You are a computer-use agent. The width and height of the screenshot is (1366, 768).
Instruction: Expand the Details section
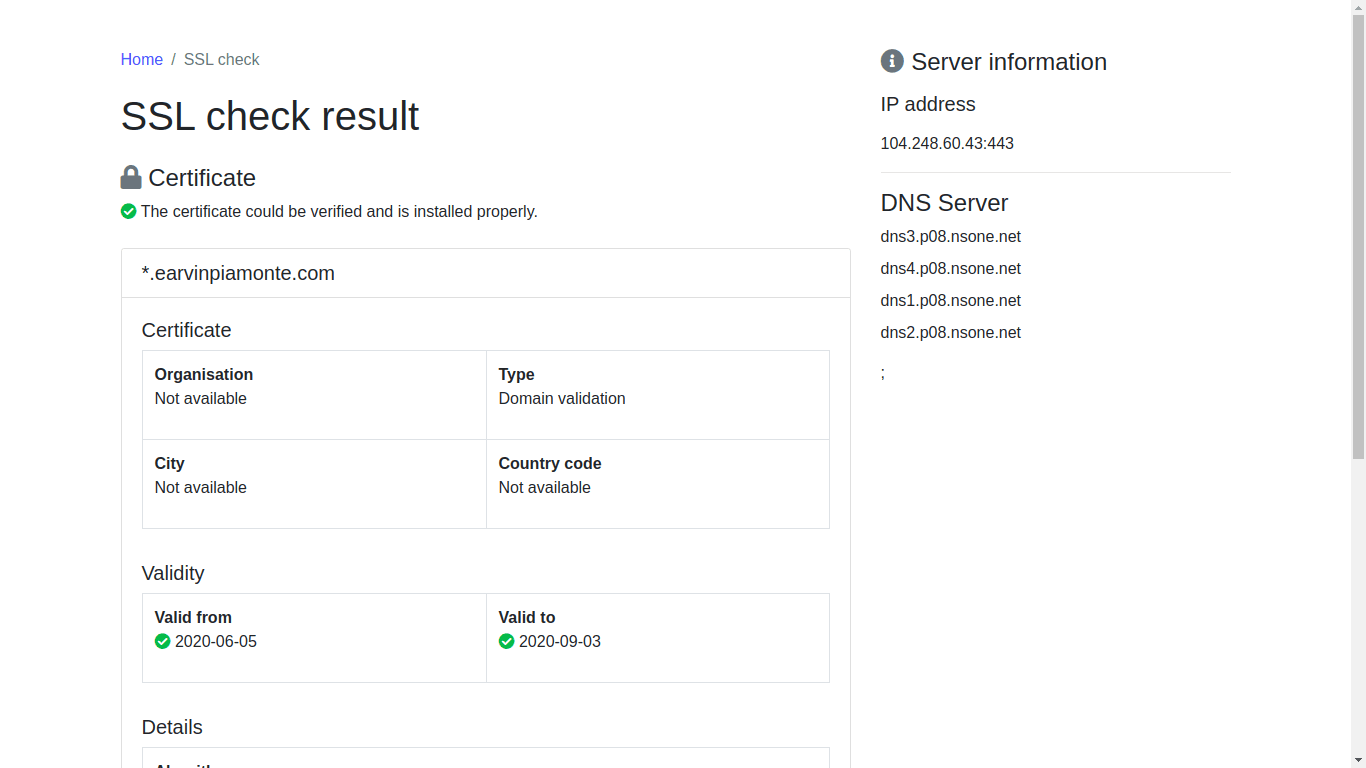(172, 727)
